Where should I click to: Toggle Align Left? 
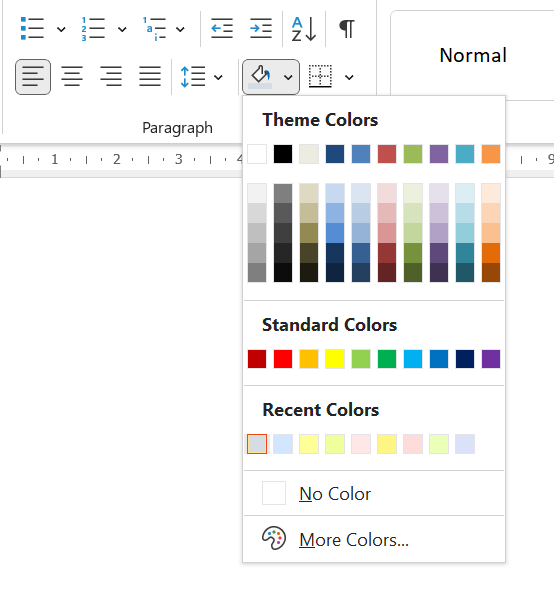[33, 77]
